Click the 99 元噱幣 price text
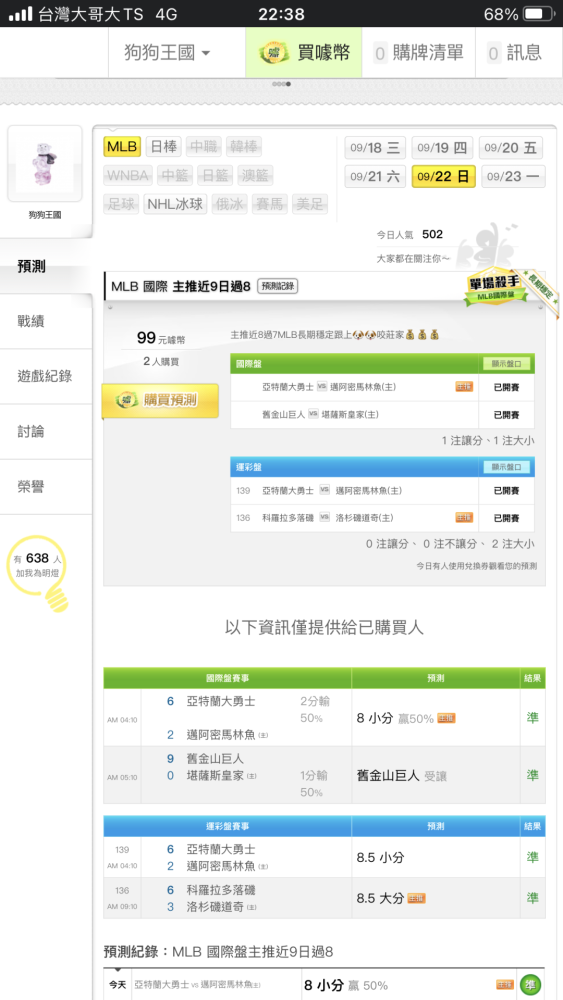The width and height of the screenshot is (563, 1000). 161,338
